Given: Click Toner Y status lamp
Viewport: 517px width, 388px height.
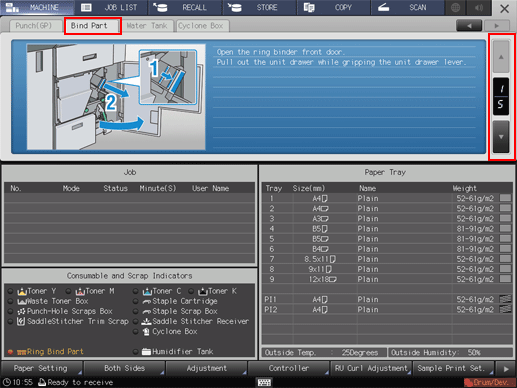Looking at the screenshot, I should point(10,292).
